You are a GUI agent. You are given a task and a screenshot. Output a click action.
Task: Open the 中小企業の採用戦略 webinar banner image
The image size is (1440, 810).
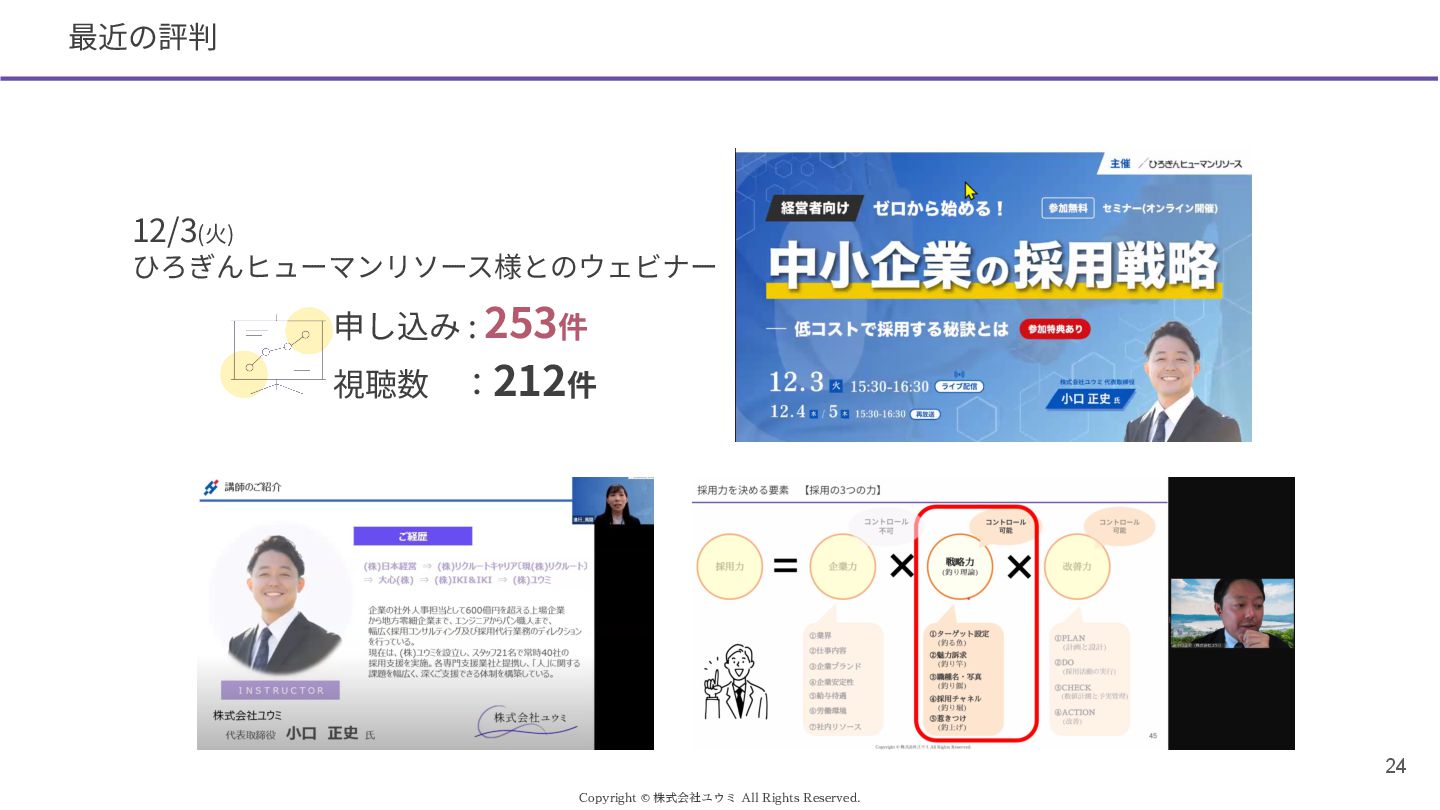point(993,296)
